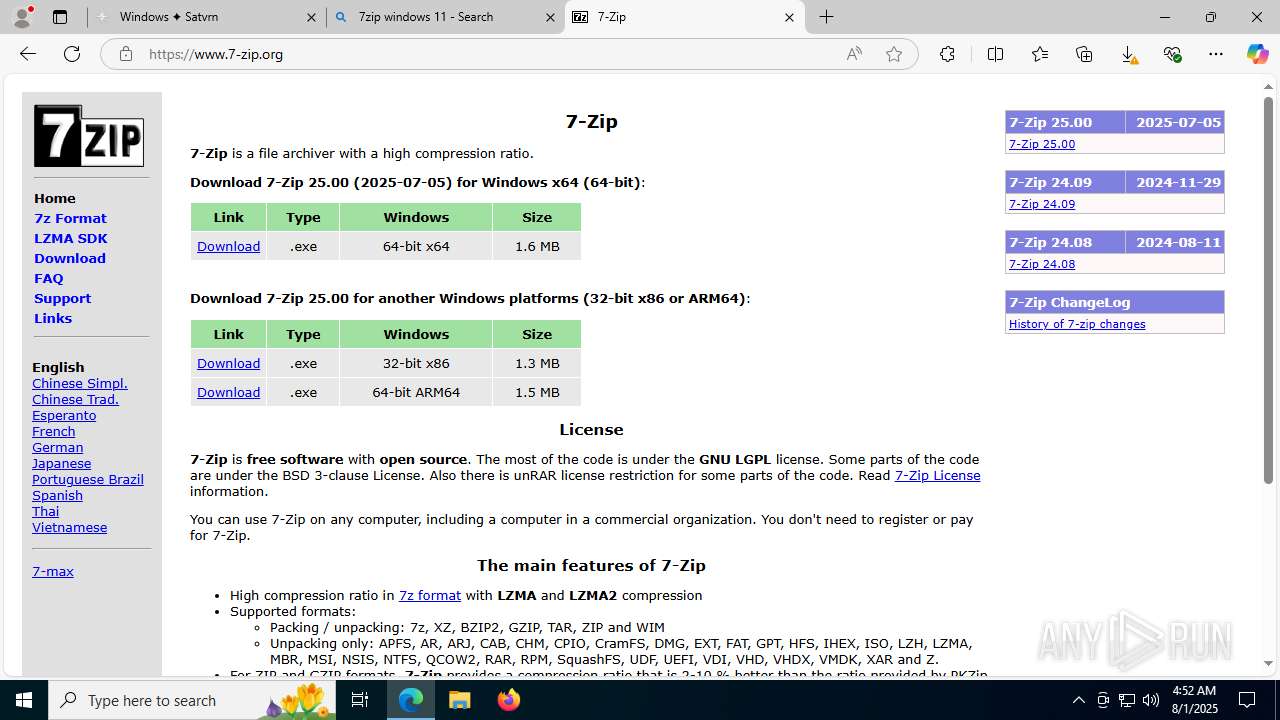Viewport: 1280px width, 720px height.
Task: Reload the 7-zip.org page
Action: [72, 54]
